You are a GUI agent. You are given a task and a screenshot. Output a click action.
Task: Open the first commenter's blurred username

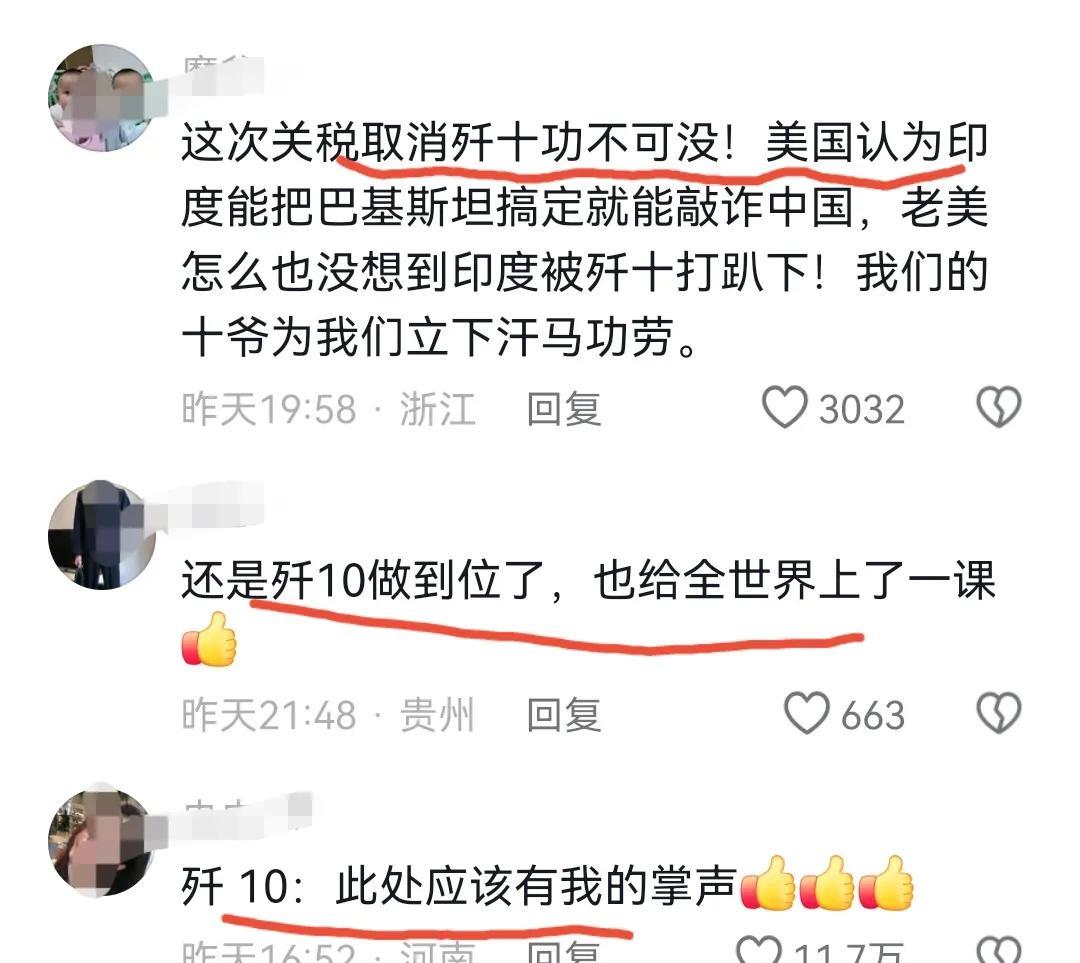(222, 74)
